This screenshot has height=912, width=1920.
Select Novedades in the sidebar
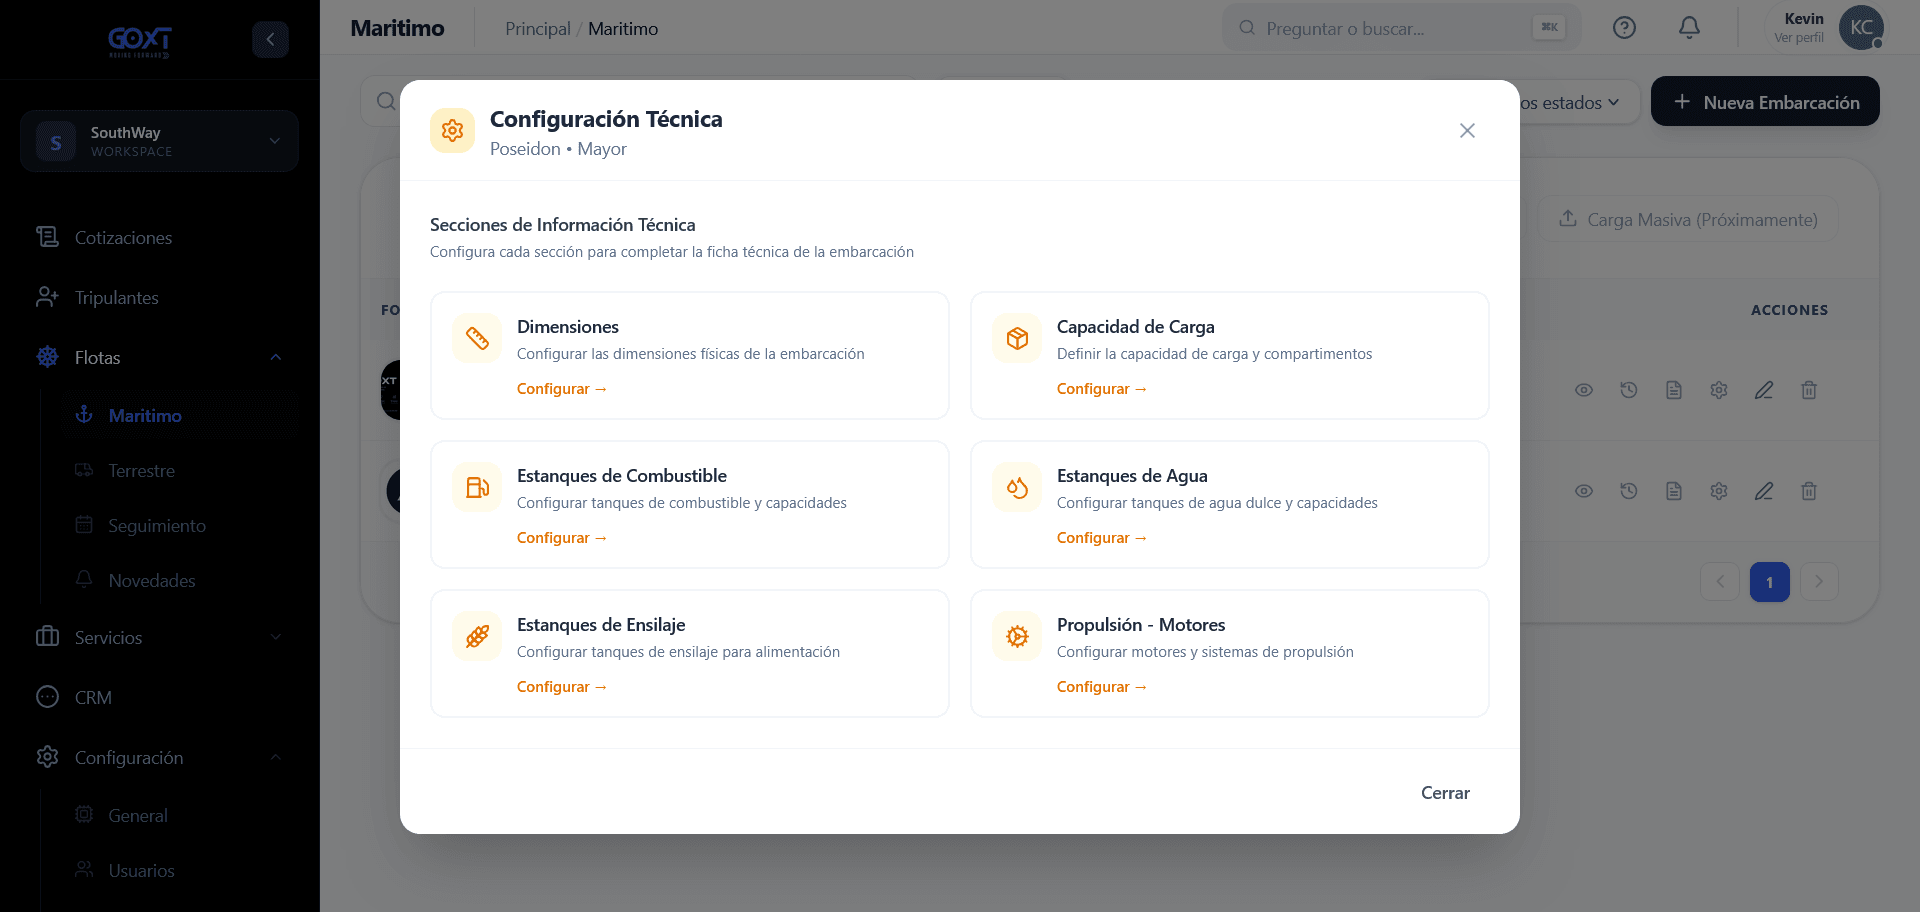click(x=152, y=581)
